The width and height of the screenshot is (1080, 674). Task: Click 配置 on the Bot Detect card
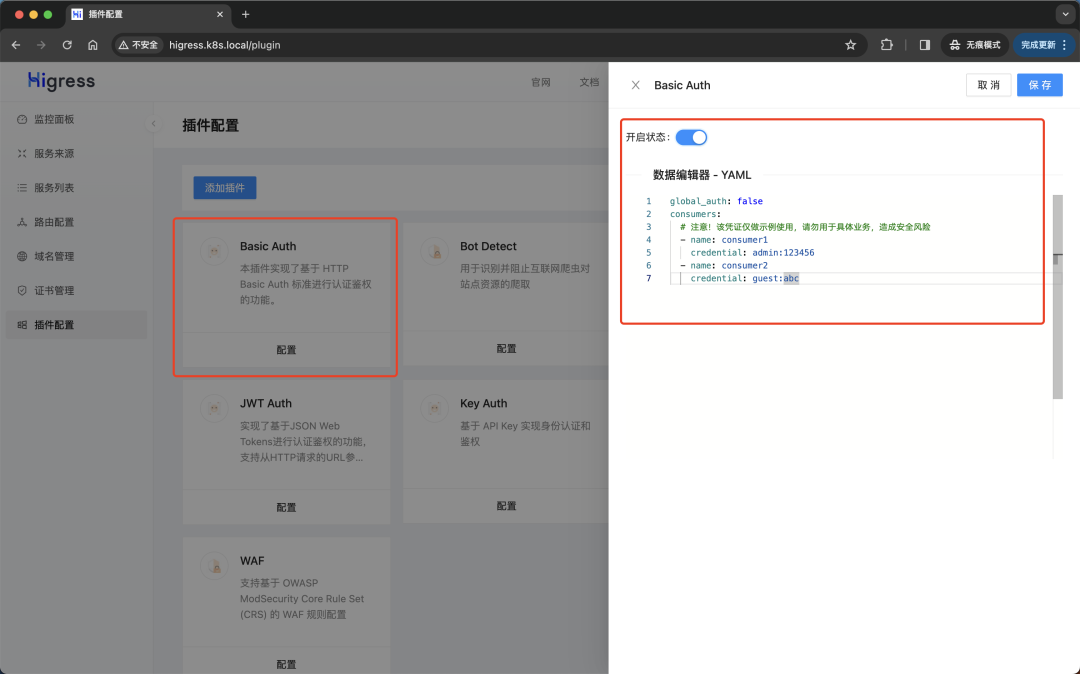506,348
